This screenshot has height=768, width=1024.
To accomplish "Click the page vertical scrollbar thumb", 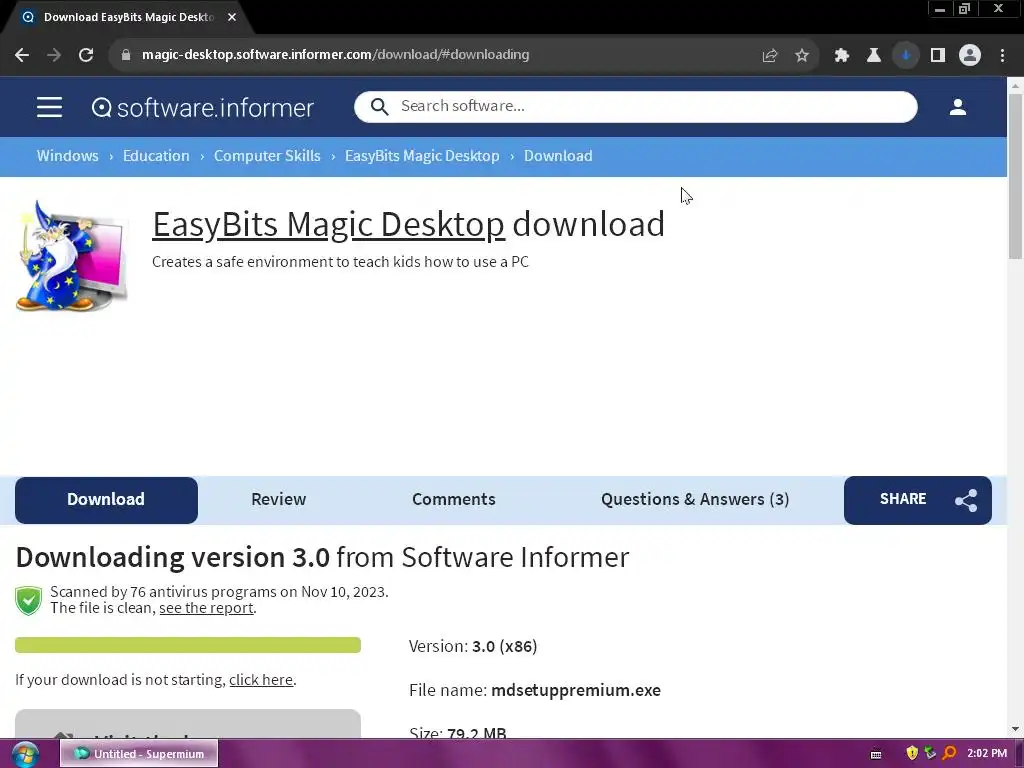I will point(1016,176).
